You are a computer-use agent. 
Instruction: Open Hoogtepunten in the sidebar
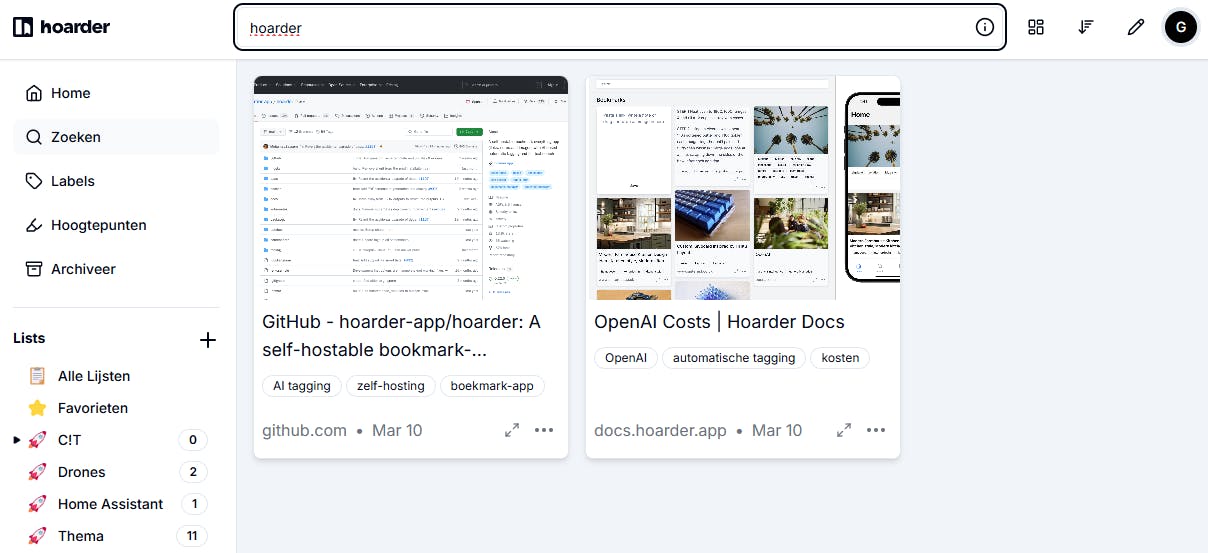pos(116,225)
